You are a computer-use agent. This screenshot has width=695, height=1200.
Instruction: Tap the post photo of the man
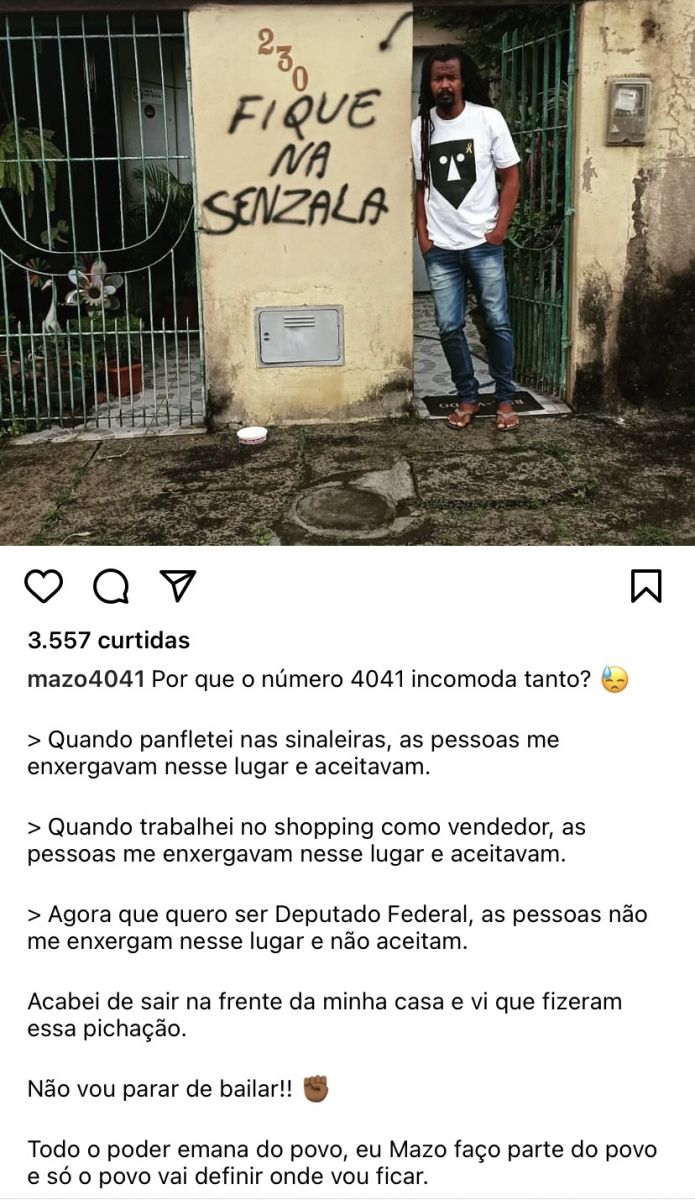click(x=347, y=272)
